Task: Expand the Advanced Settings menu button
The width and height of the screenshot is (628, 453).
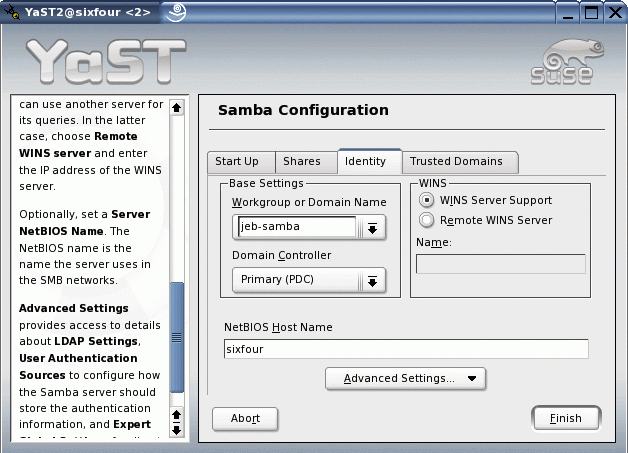Action: click(x=405, y=379)
